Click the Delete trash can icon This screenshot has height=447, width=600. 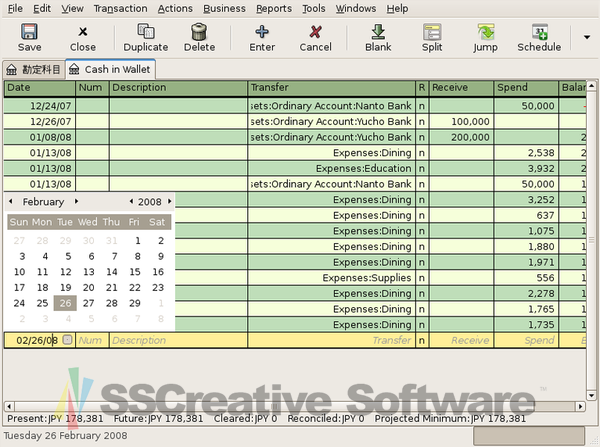click(x=199, y=31)
